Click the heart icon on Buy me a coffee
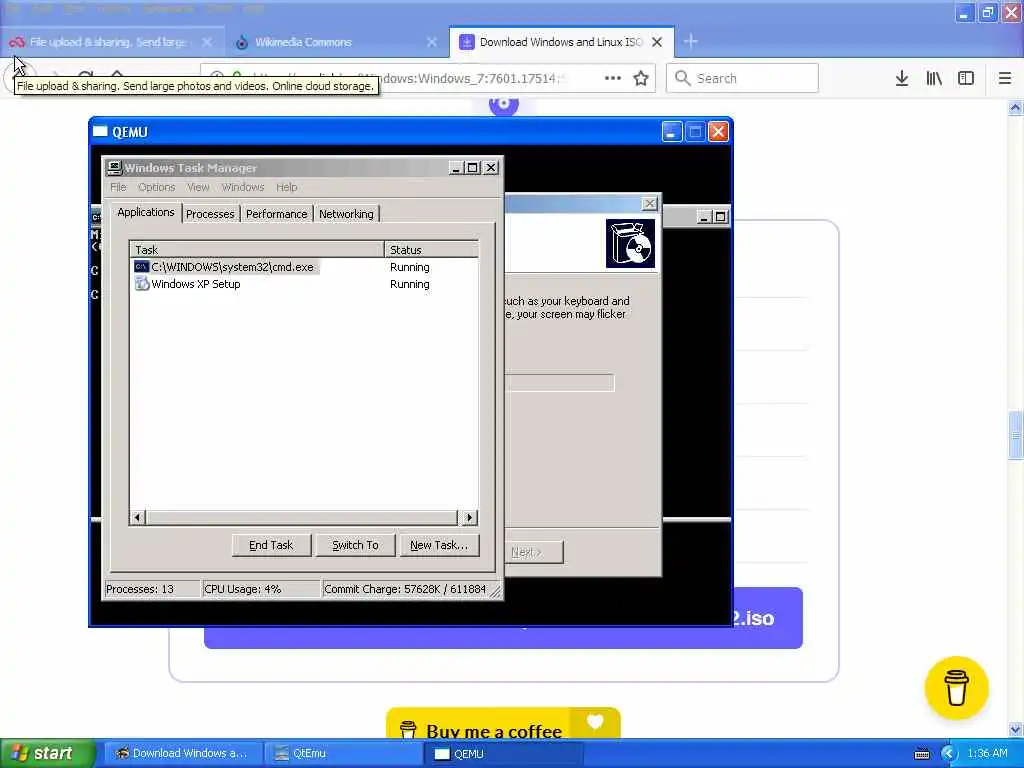 click(x=595, y=722)
